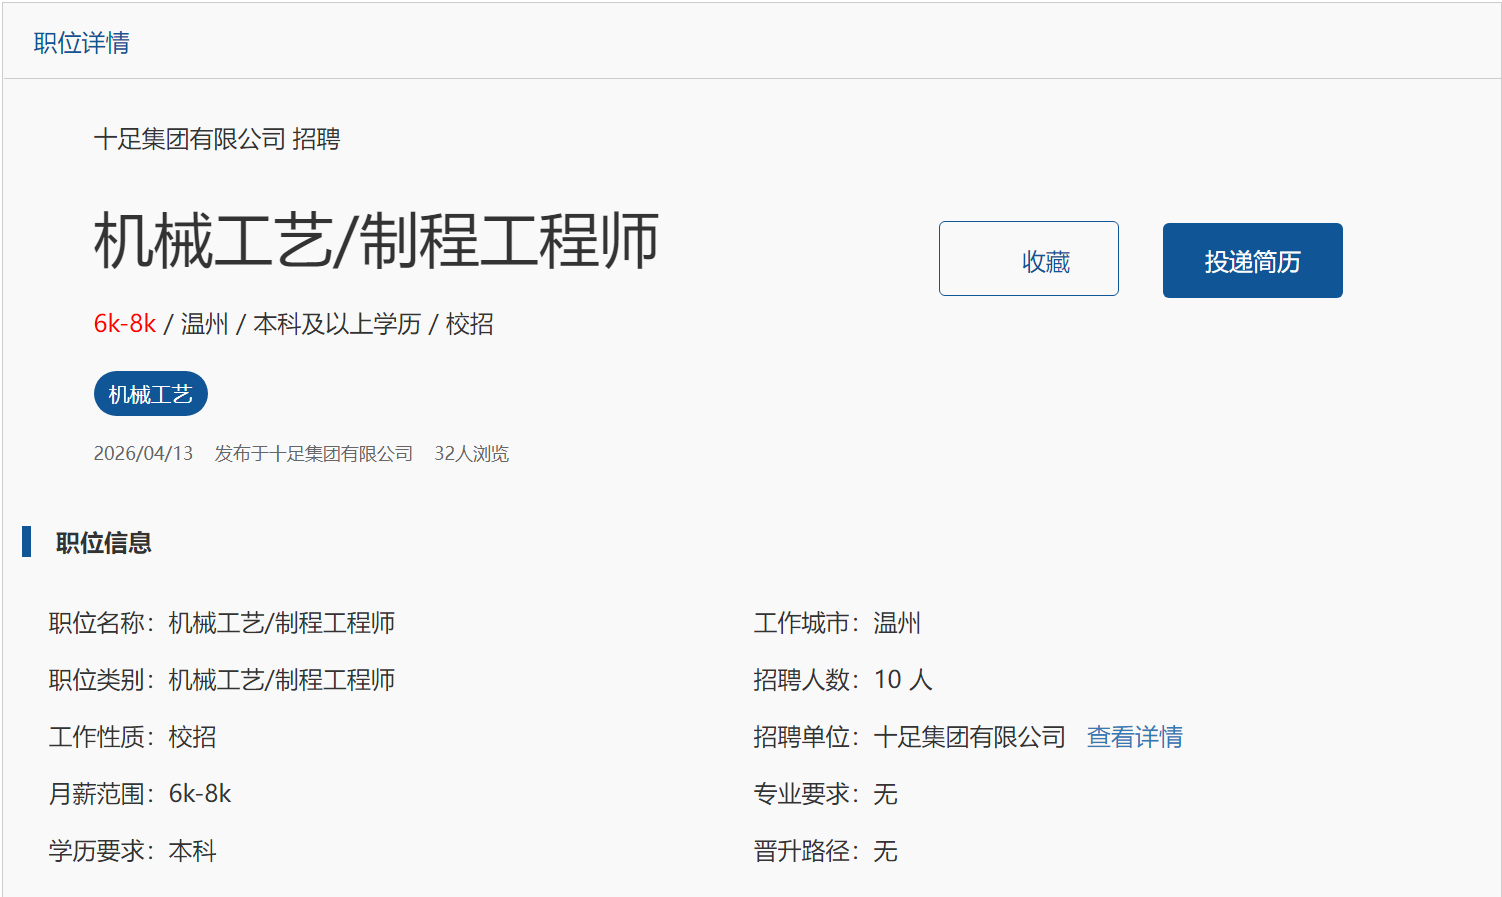Click the 发布于十足集团有限公司 publisher text

(313, 454)
